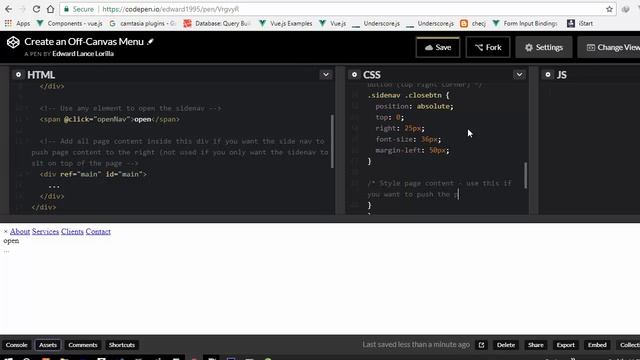Open Vue.js Examples bookmark

pos(286,24)
